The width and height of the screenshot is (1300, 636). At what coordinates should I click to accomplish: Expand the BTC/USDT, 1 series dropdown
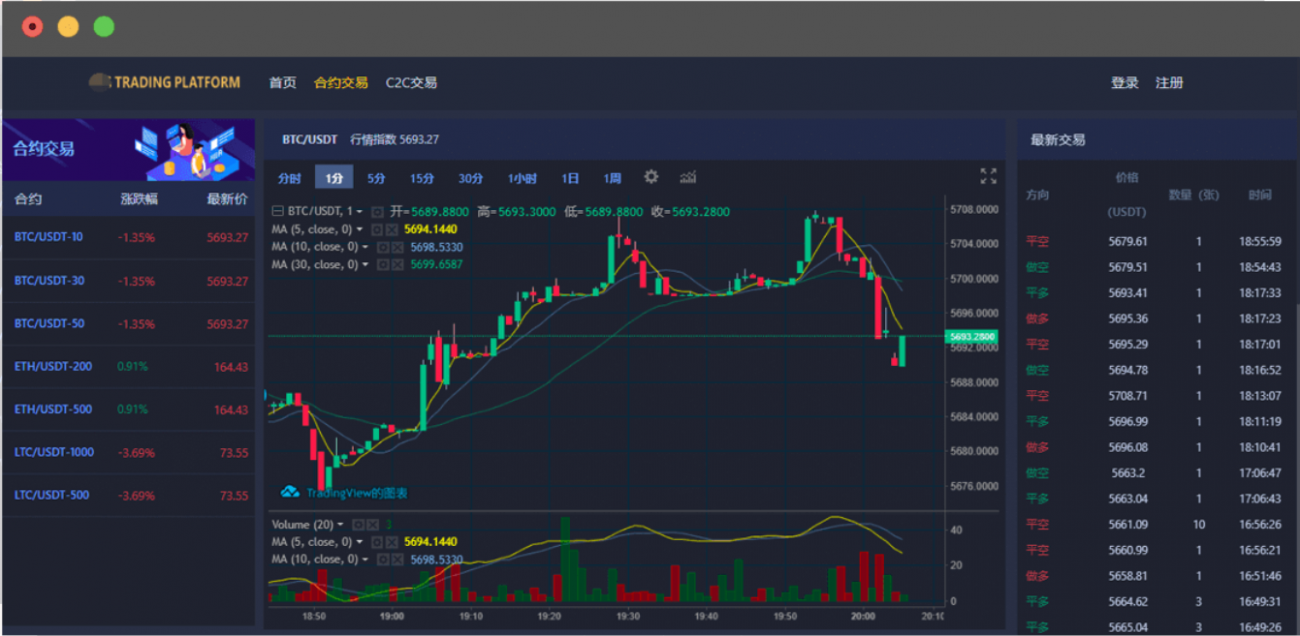(x=359, y=212)
